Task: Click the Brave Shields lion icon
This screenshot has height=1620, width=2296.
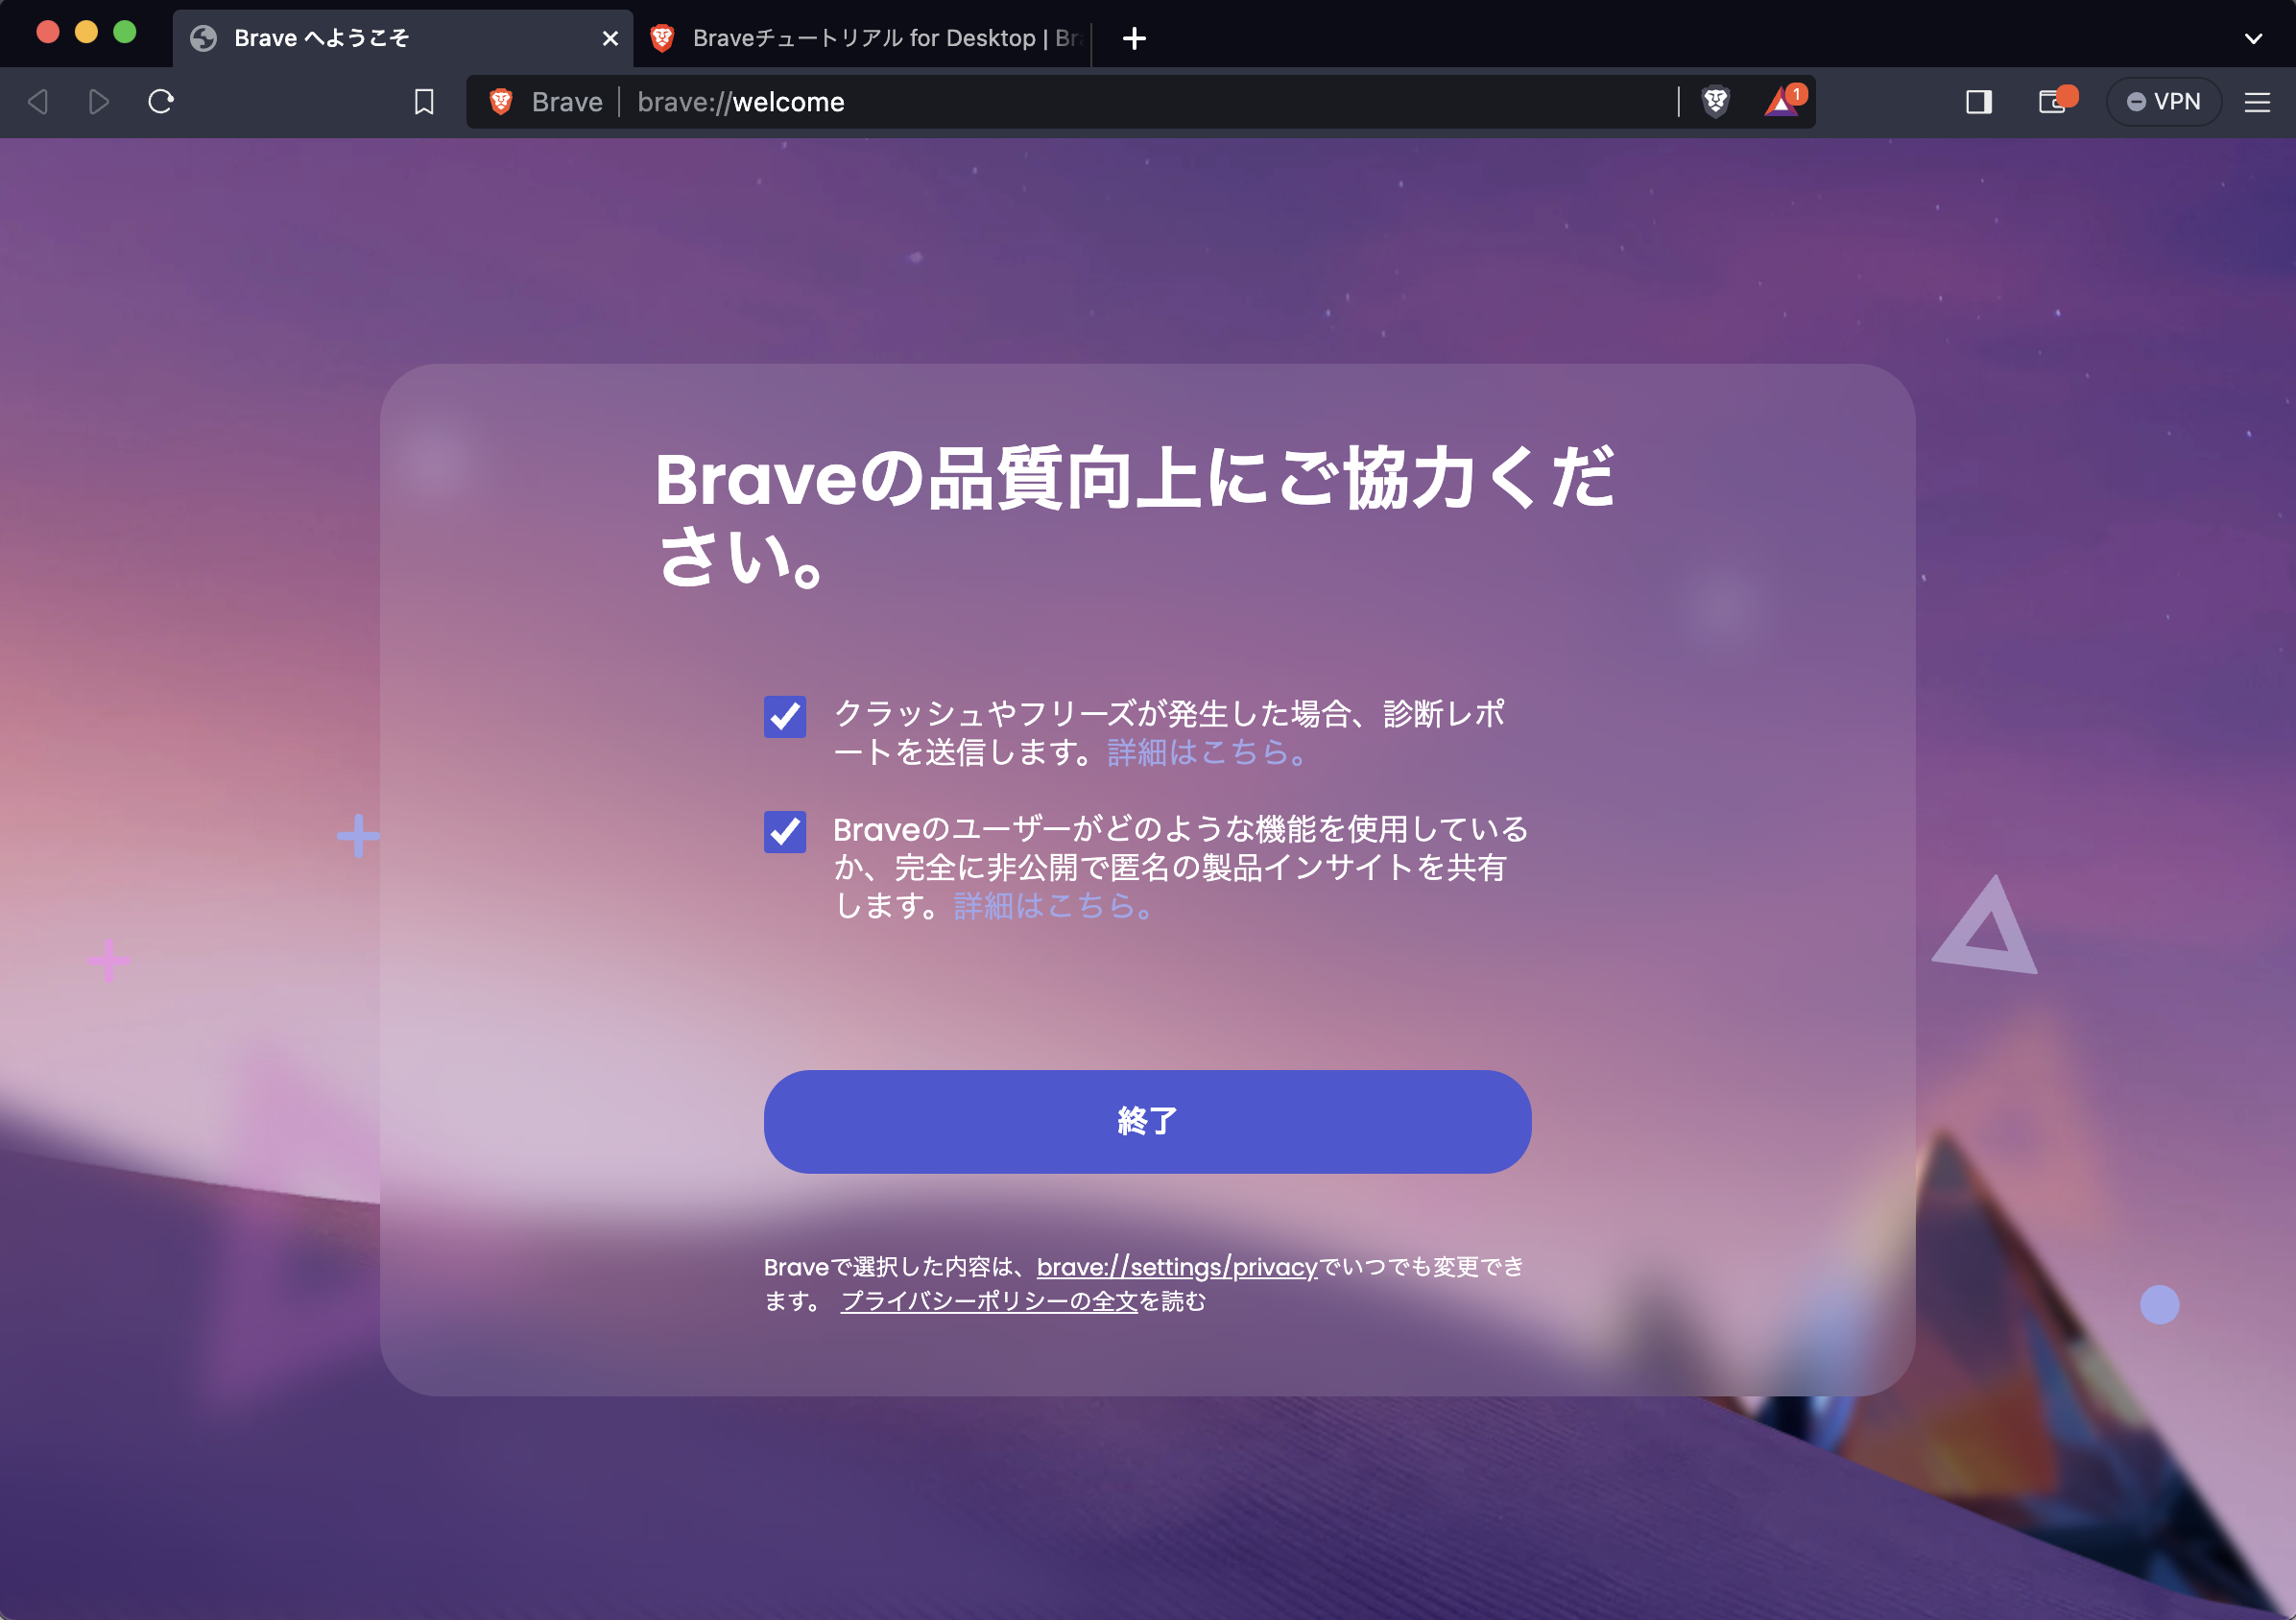Action: pos(1715,101)
